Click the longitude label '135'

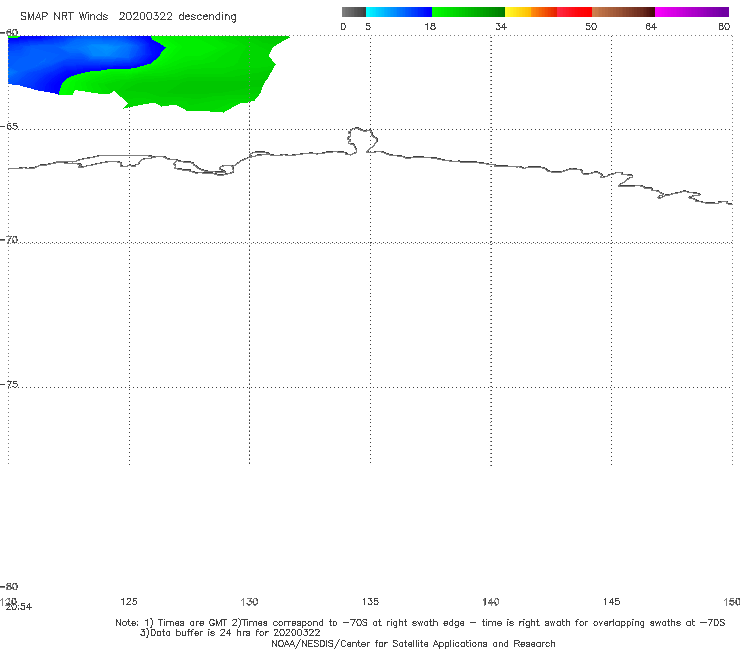click(370, 602)
